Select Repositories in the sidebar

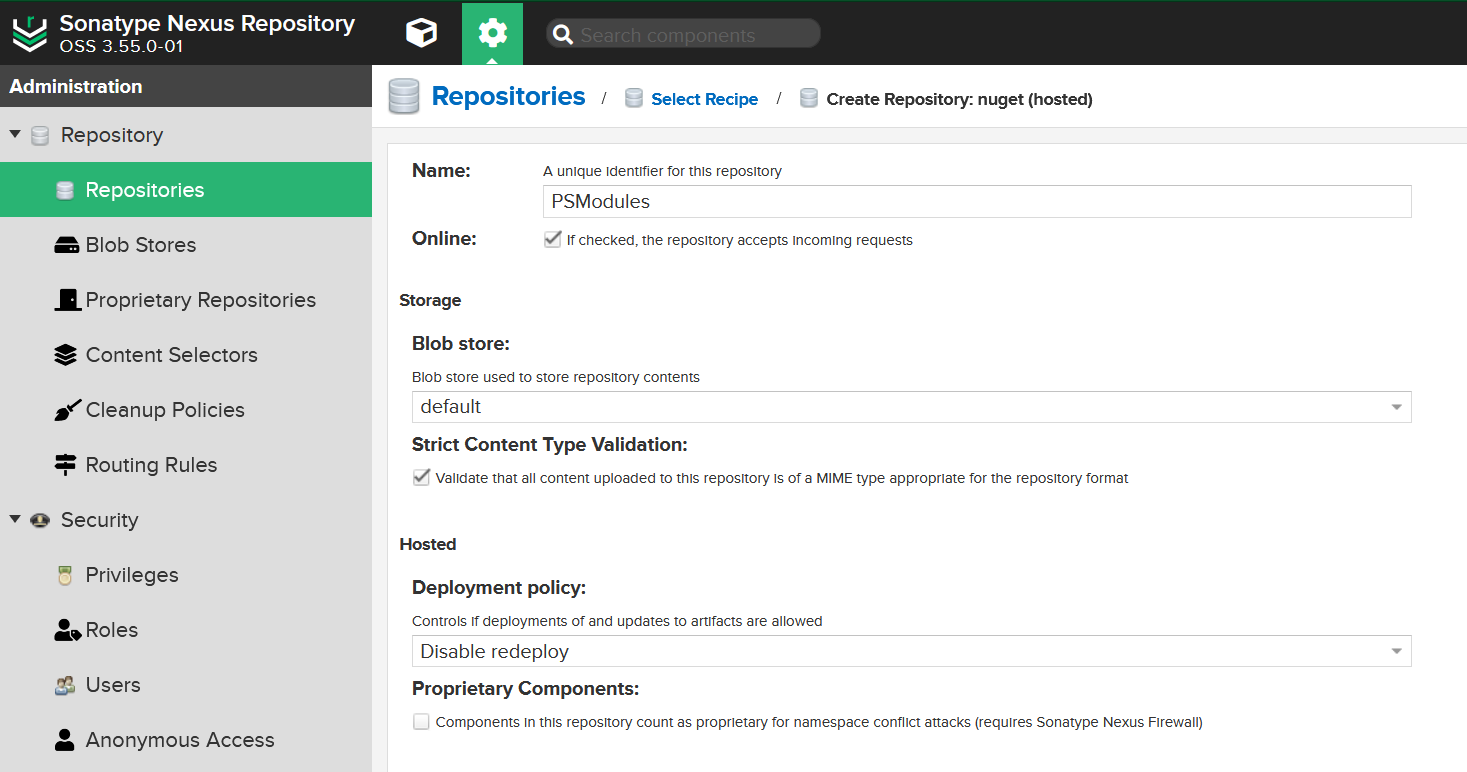[186, 190]
